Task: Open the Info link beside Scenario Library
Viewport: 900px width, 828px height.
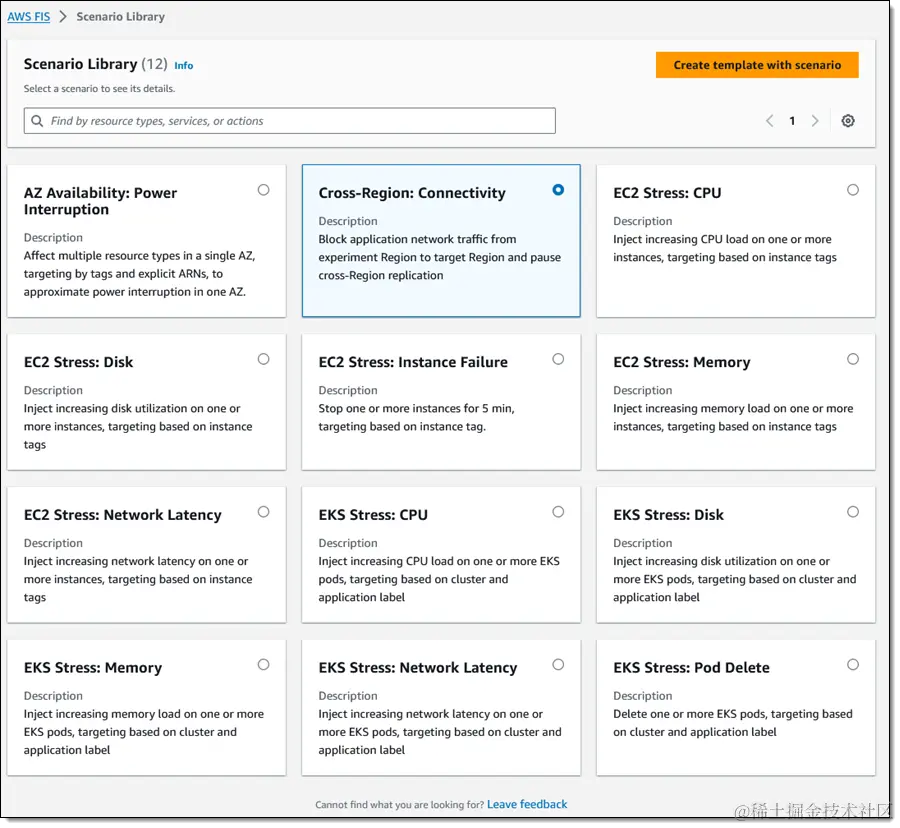Action: click(x=185, y=66)
